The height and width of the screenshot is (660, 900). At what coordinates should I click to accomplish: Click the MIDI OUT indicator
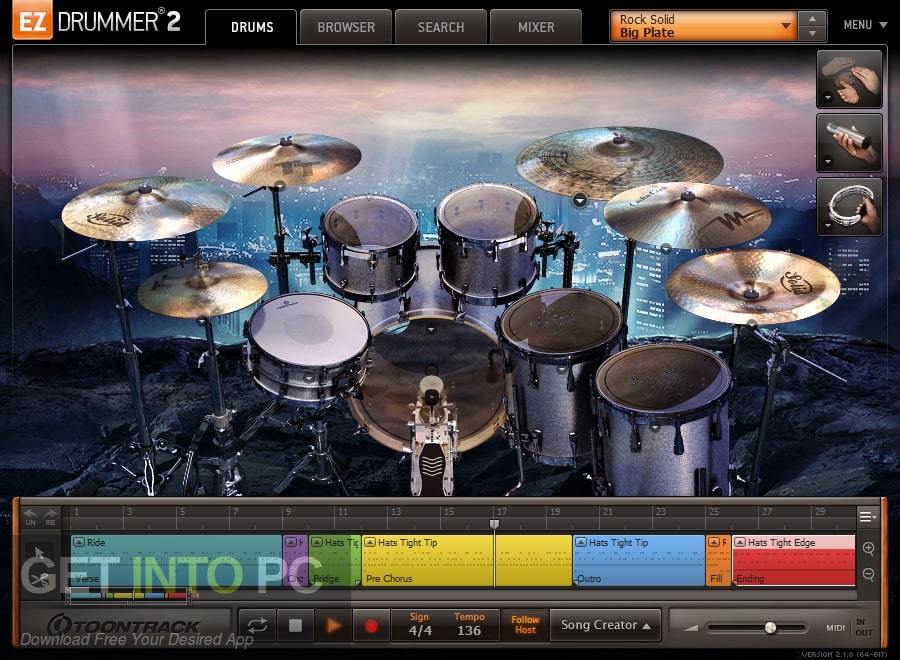click(863, 632)
